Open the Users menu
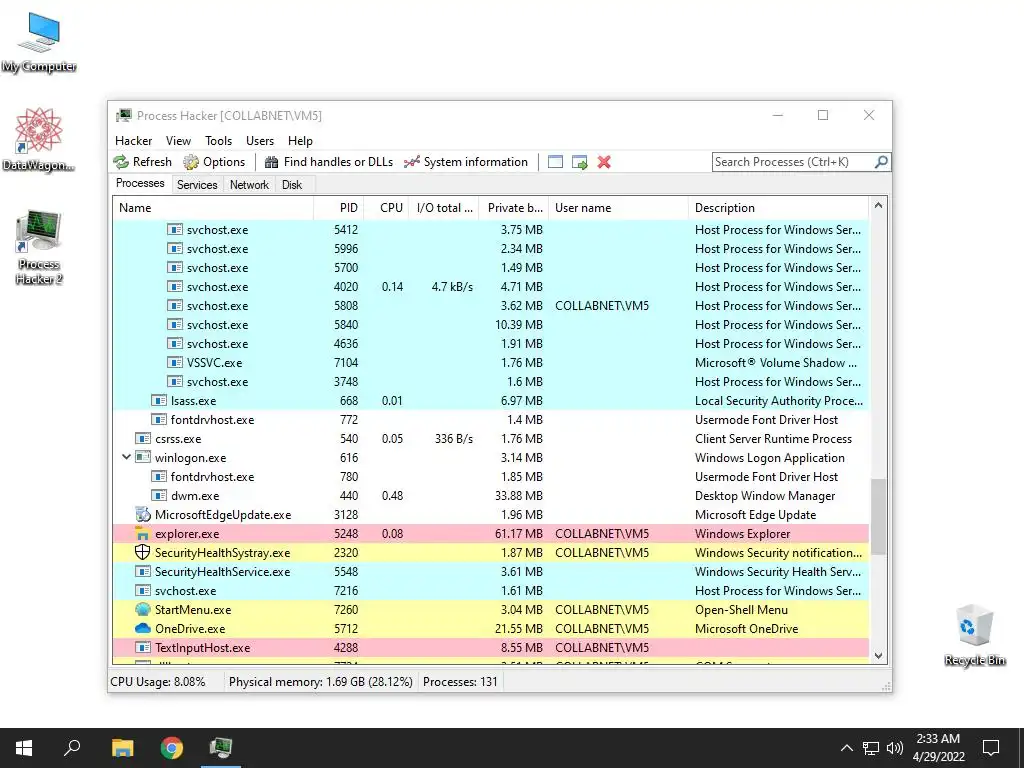The width and height of the screenshot is (1024, 768). coord(260,140)
